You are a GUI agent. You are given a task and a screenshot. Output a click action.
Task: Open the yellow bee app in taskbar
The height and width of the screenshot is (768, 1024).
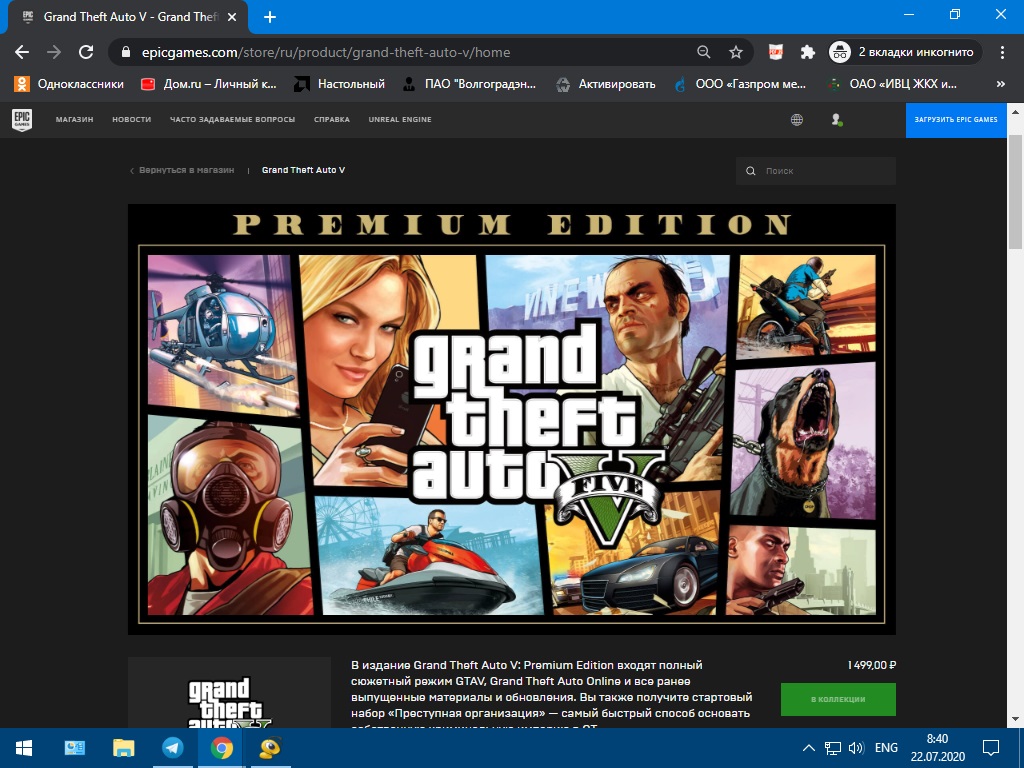[270, 748]
